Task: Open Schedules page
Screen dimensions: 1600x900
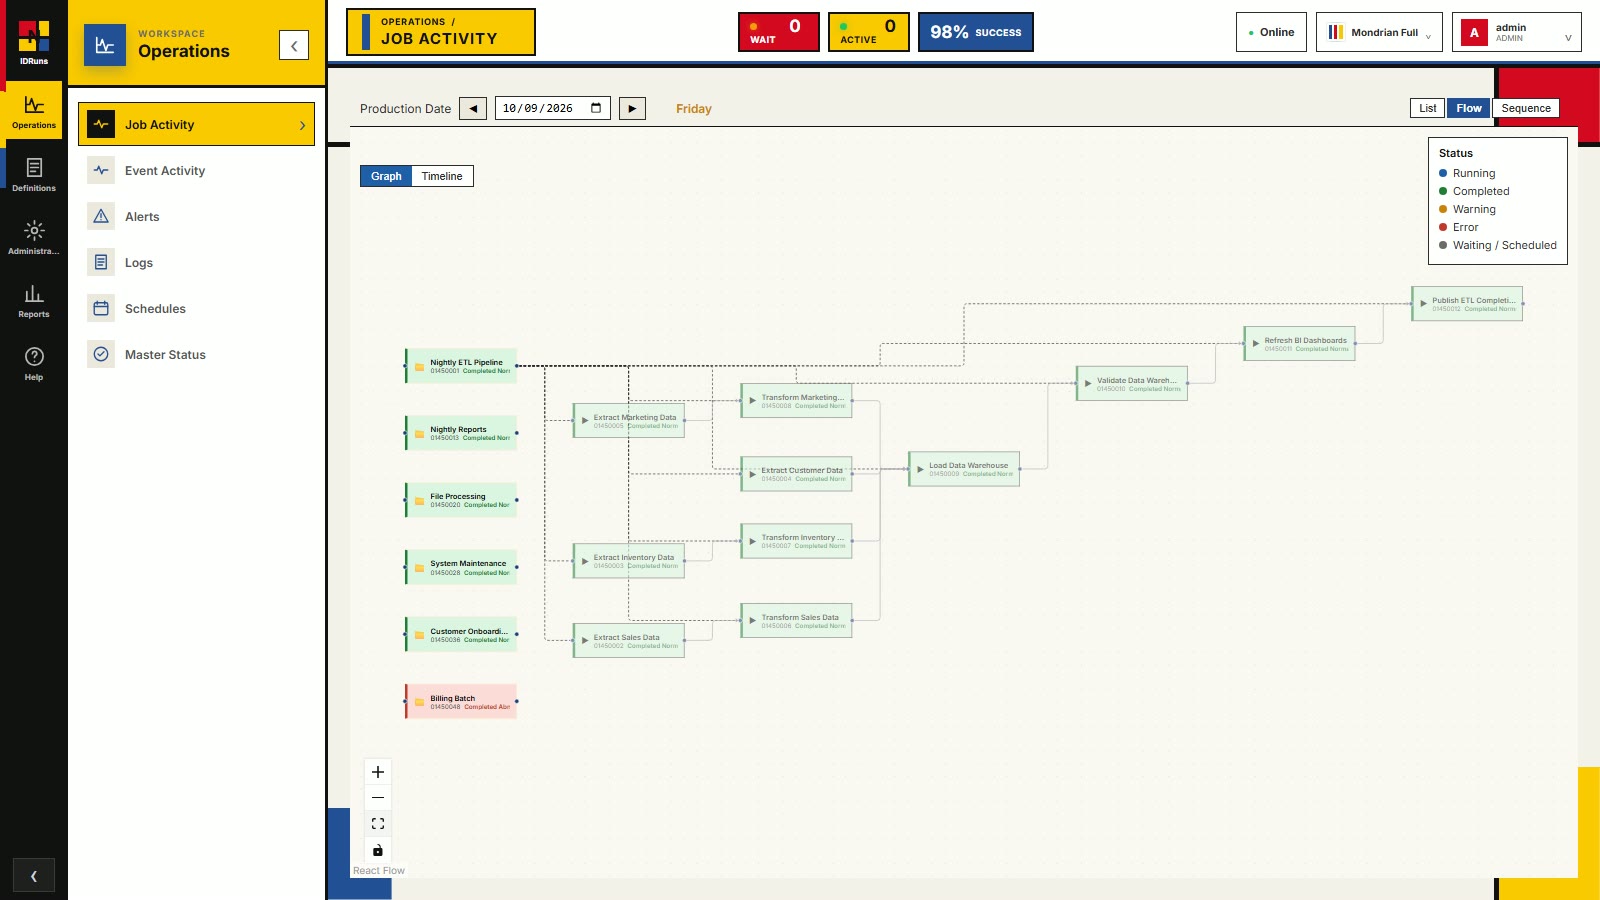Action: (196, 309)
